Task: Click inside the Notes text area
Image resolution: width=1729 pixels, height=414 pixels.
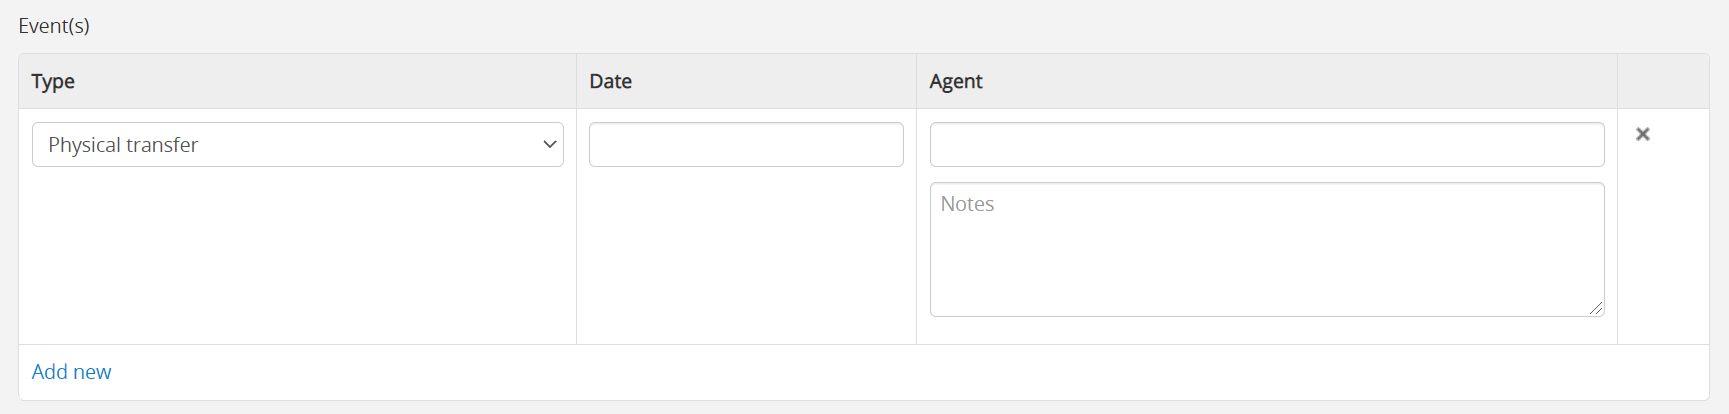Action: pos(1266,250)
